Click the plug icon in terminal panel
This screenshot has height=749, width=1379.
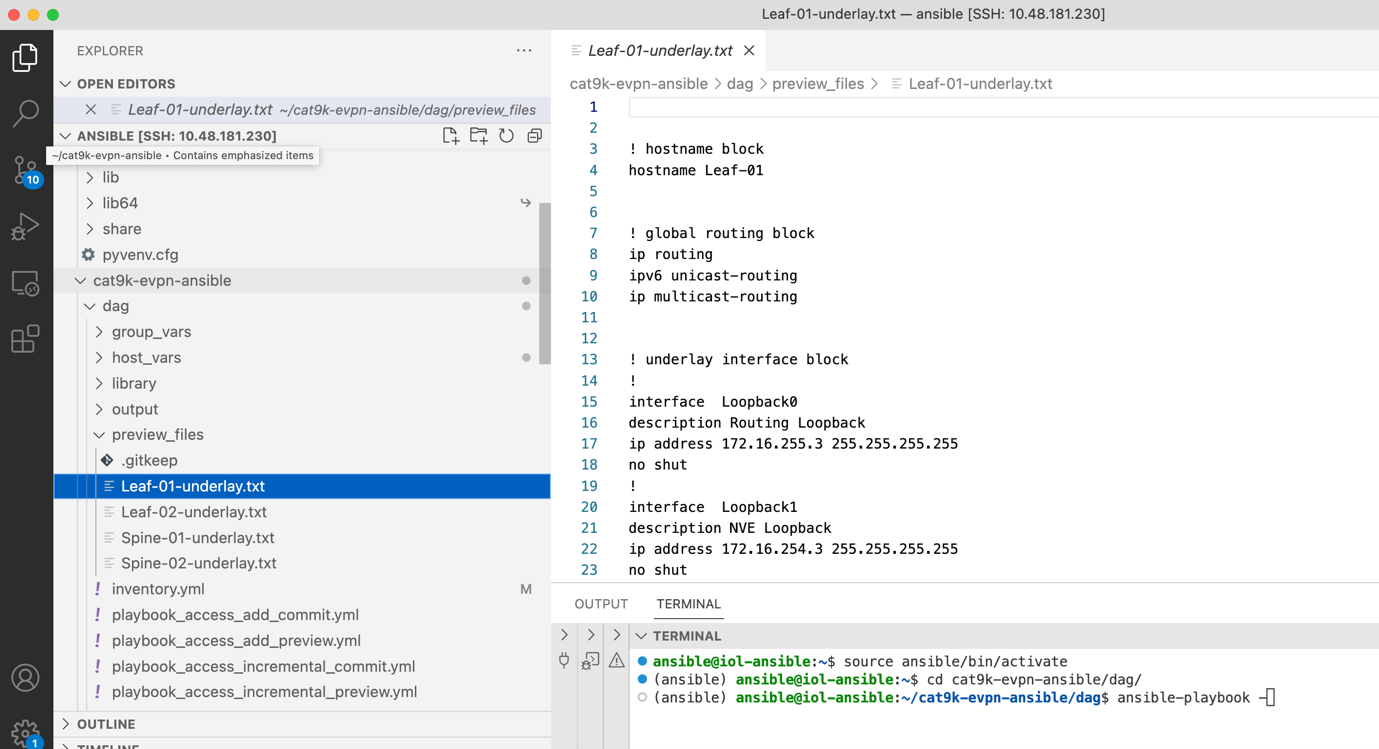click(x=564, y=661)
